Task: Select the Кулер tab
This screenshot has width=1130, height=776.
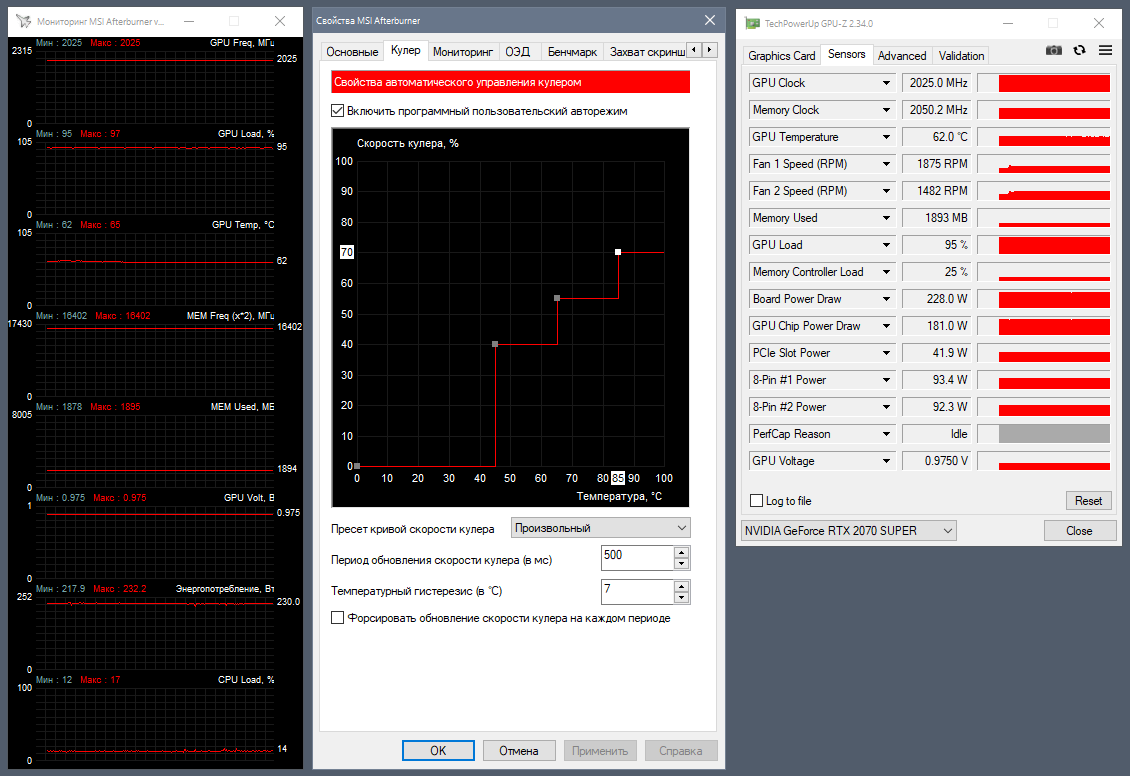Action: click(406, 50)
